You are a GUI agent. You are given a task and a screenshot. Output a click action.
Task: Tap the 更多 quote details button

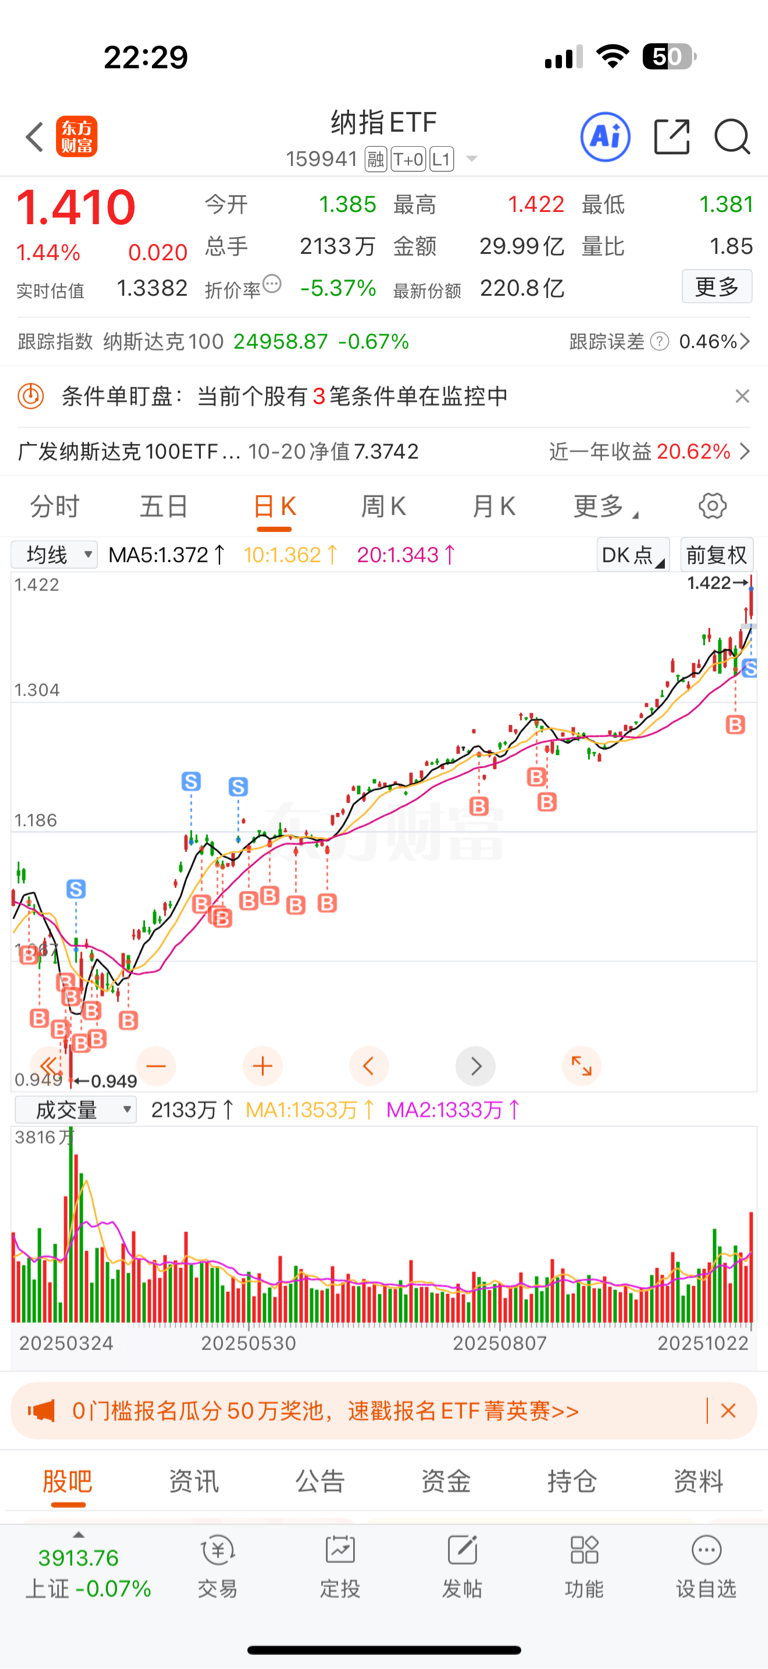pos(717,287)
